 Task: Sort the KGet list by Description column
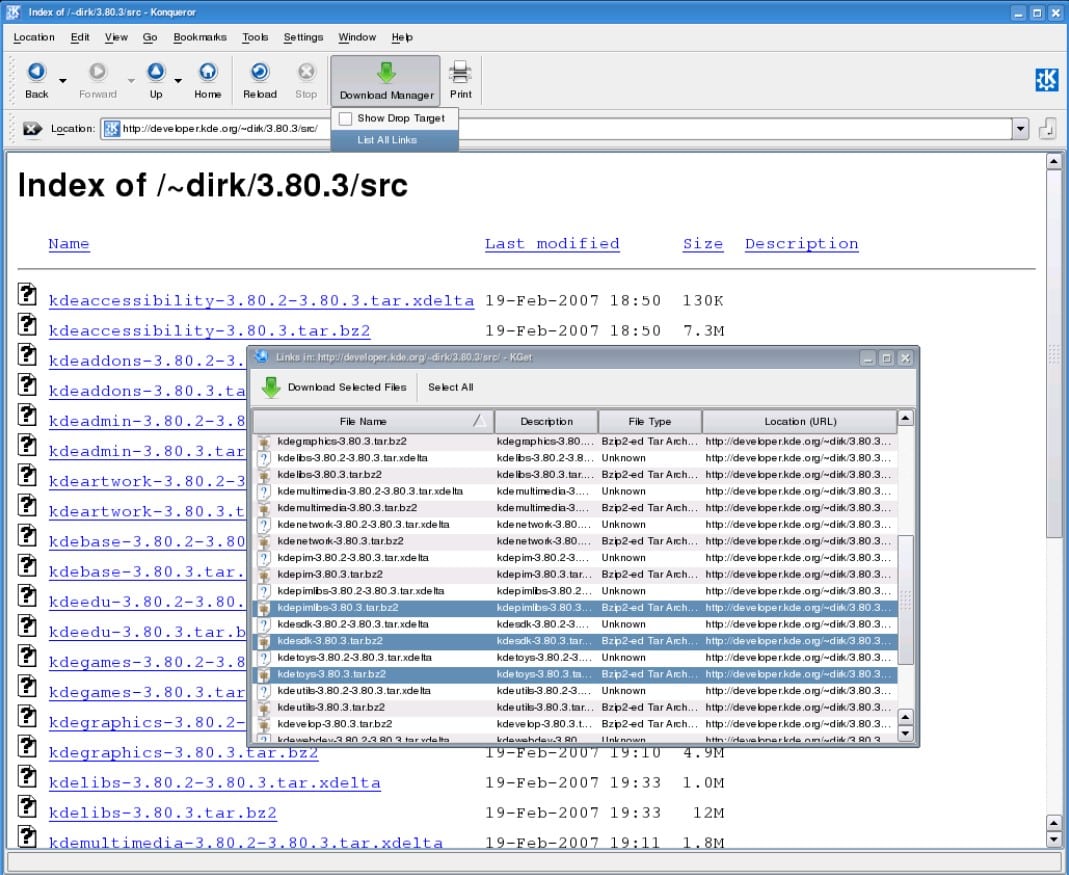546,421
